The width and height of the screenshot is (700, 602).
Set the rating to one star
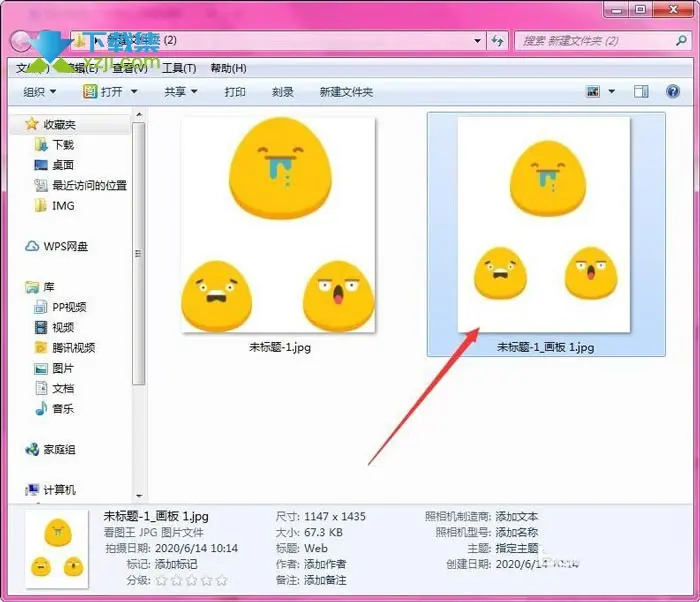(162, 581)
